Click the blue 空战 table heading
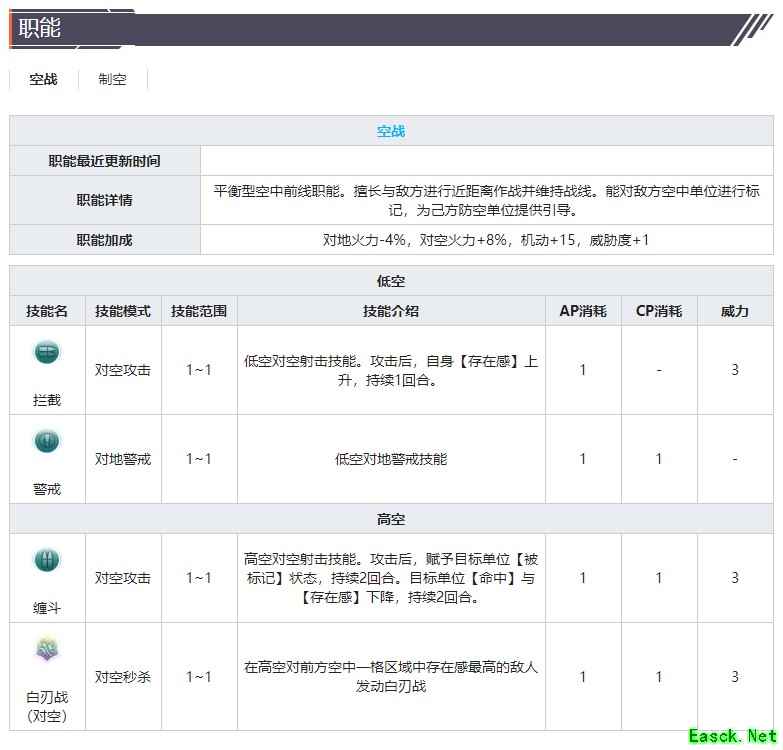Viewport: 783px width, 750px height. pyautogui.click(x=391, y=131)
